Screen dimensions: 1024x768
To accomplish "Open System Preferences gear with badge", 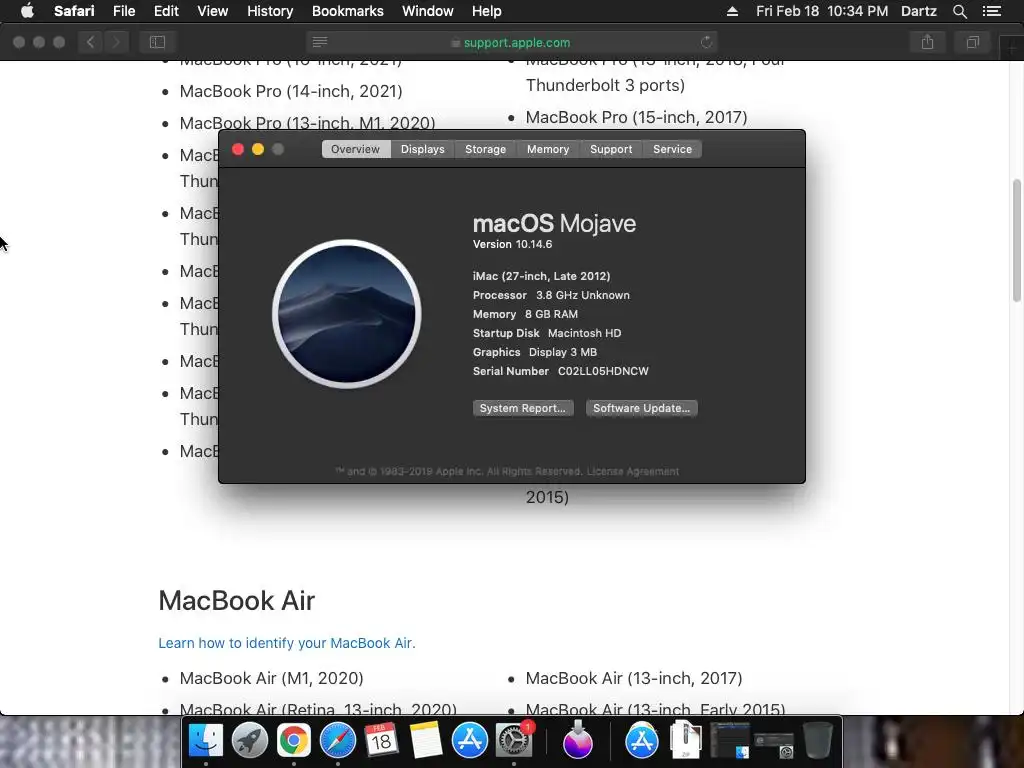I will (515, 741).
